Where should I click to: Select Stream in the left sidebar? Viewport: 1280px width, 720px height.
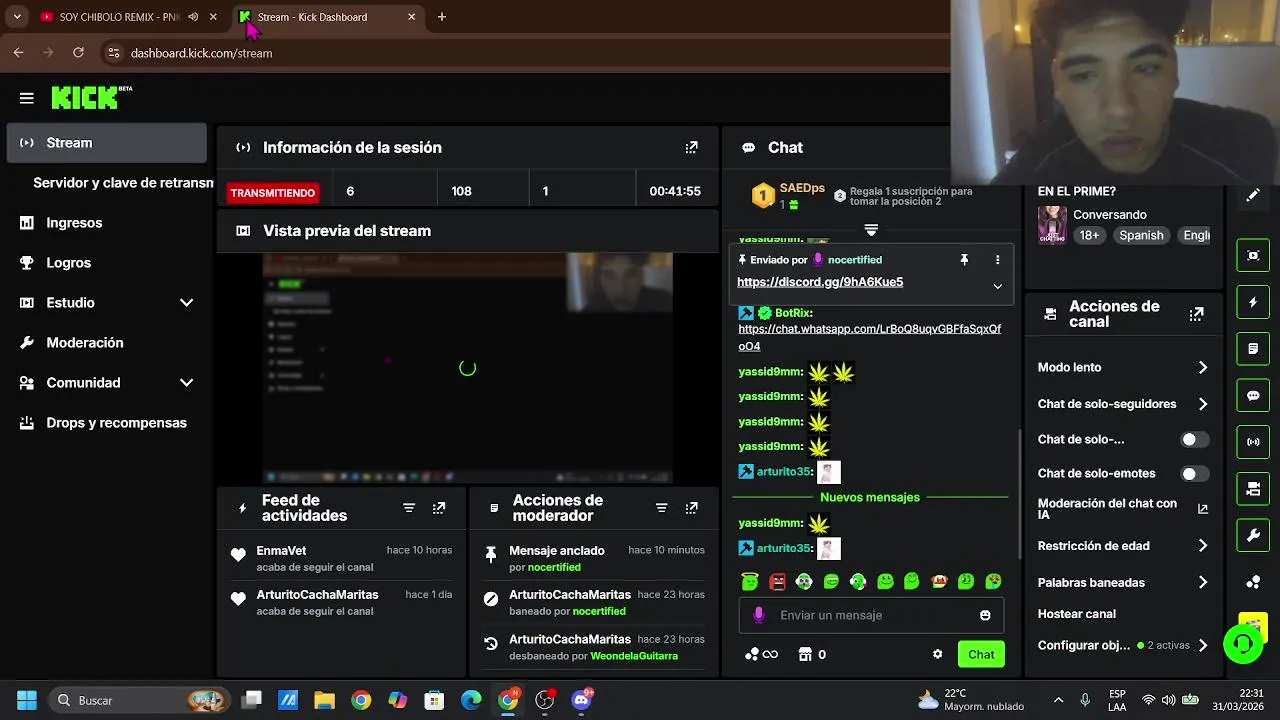coord(106,143)
